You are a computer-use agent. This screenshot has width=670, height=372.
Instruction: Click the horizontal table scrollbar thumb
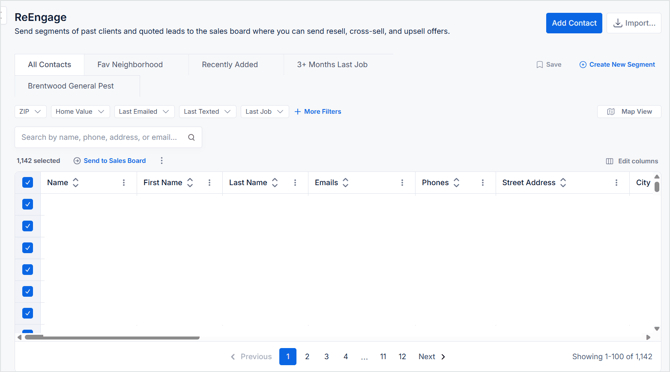pyautogui.click(x=112, y=337)
